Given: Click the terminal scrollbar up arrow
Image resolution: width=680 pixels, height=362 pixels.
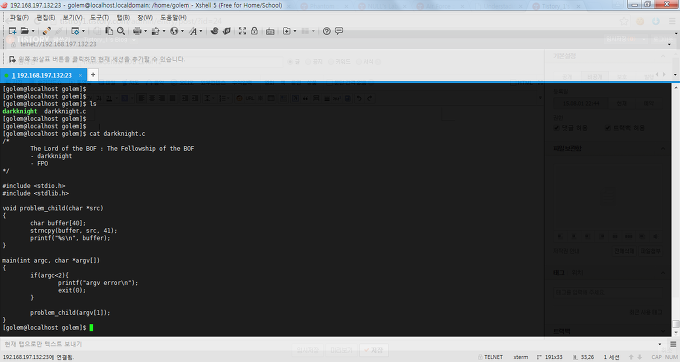Looking at the screenshot, I should click(x=676, y=88).
